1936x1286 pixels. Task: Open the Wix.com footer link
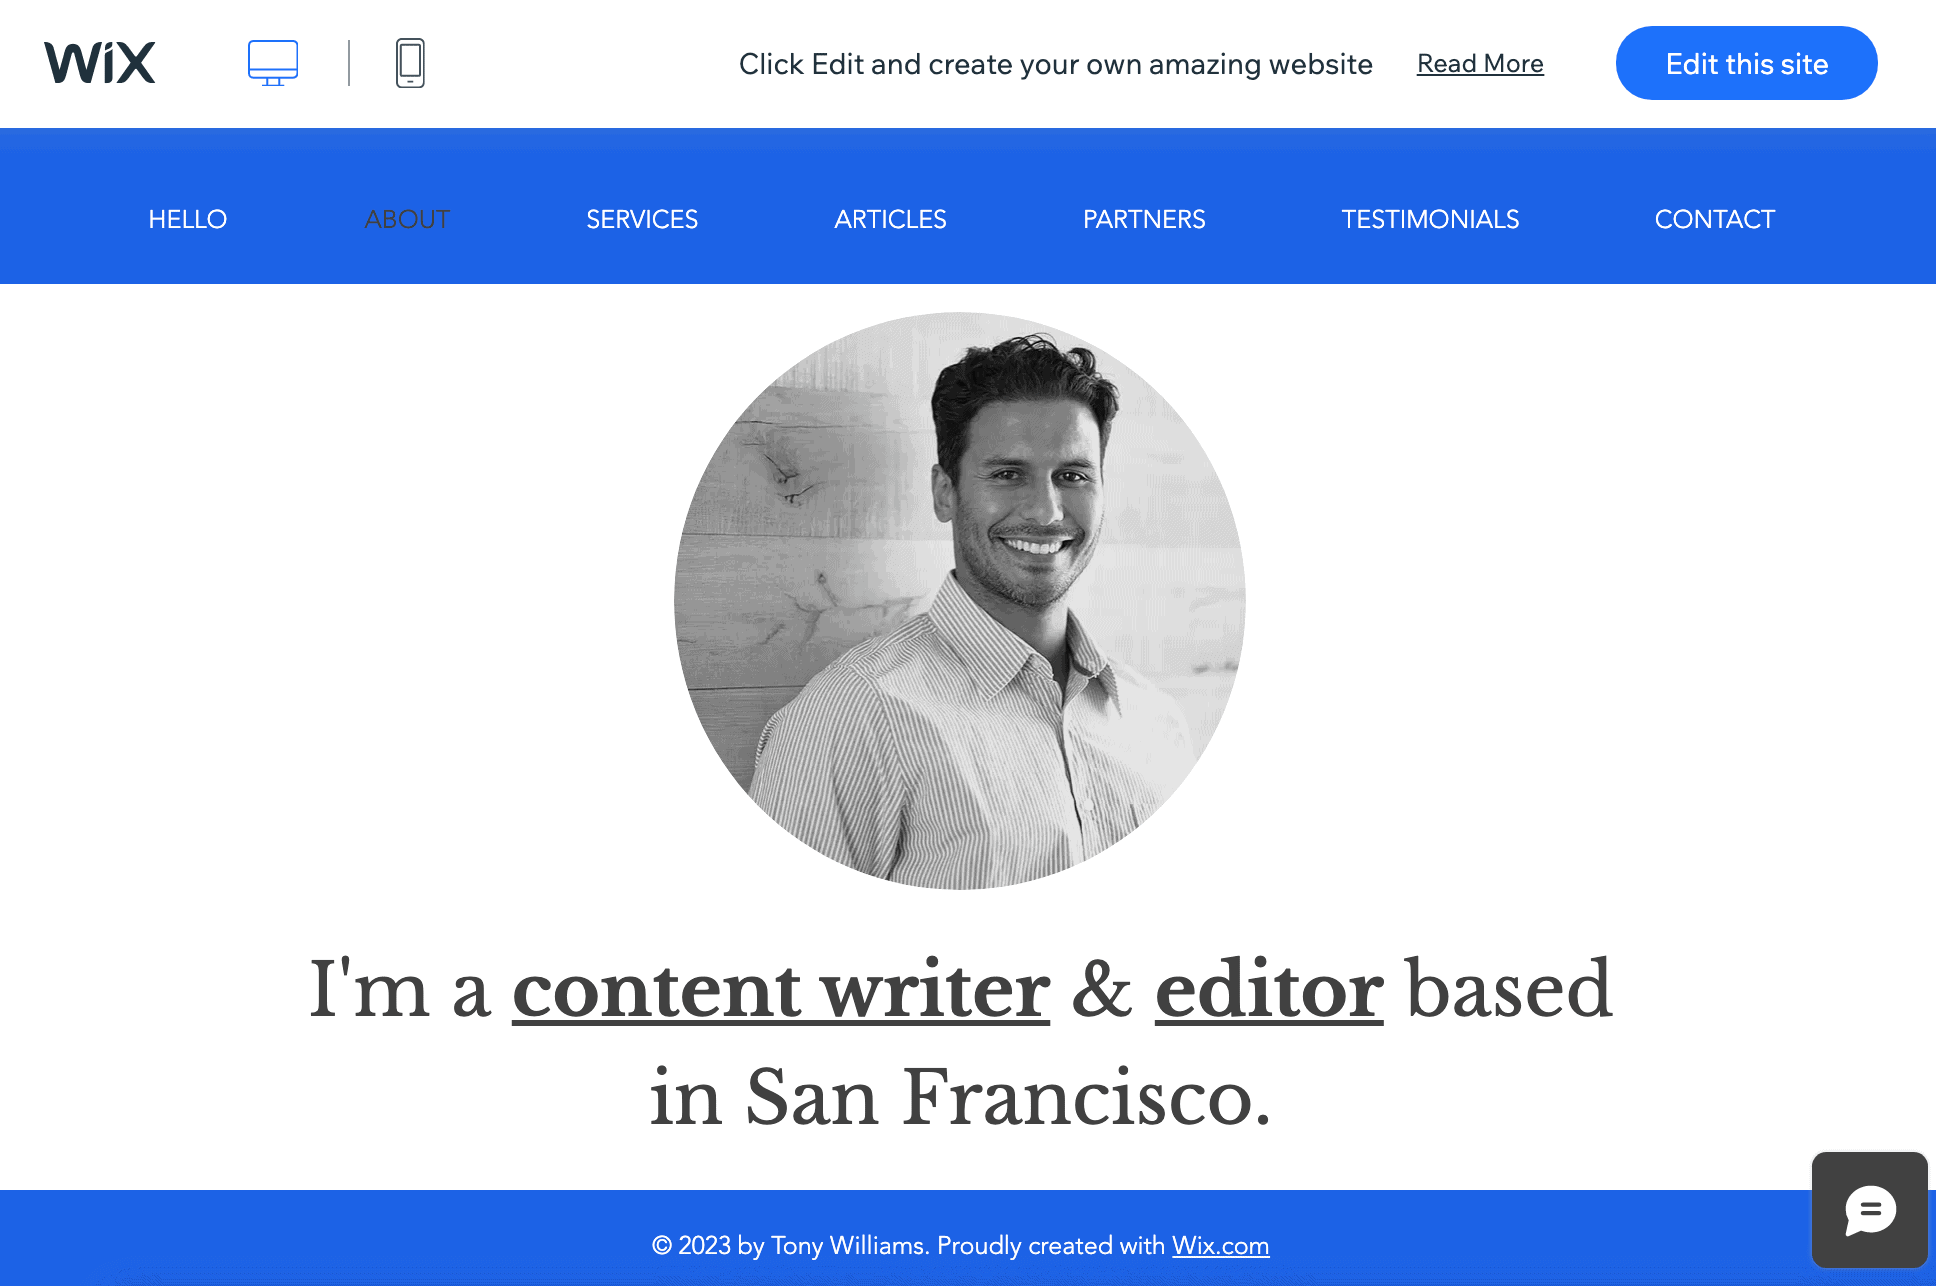(1220, 1245)
